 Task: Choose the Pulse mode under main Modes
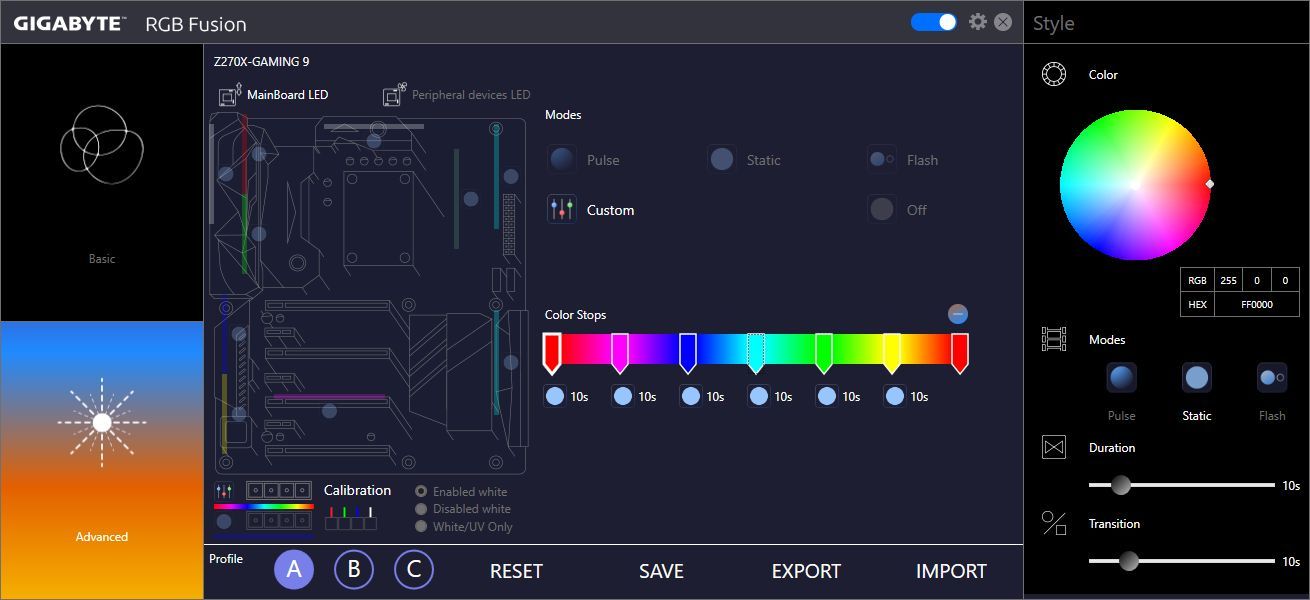pos(584,159)
